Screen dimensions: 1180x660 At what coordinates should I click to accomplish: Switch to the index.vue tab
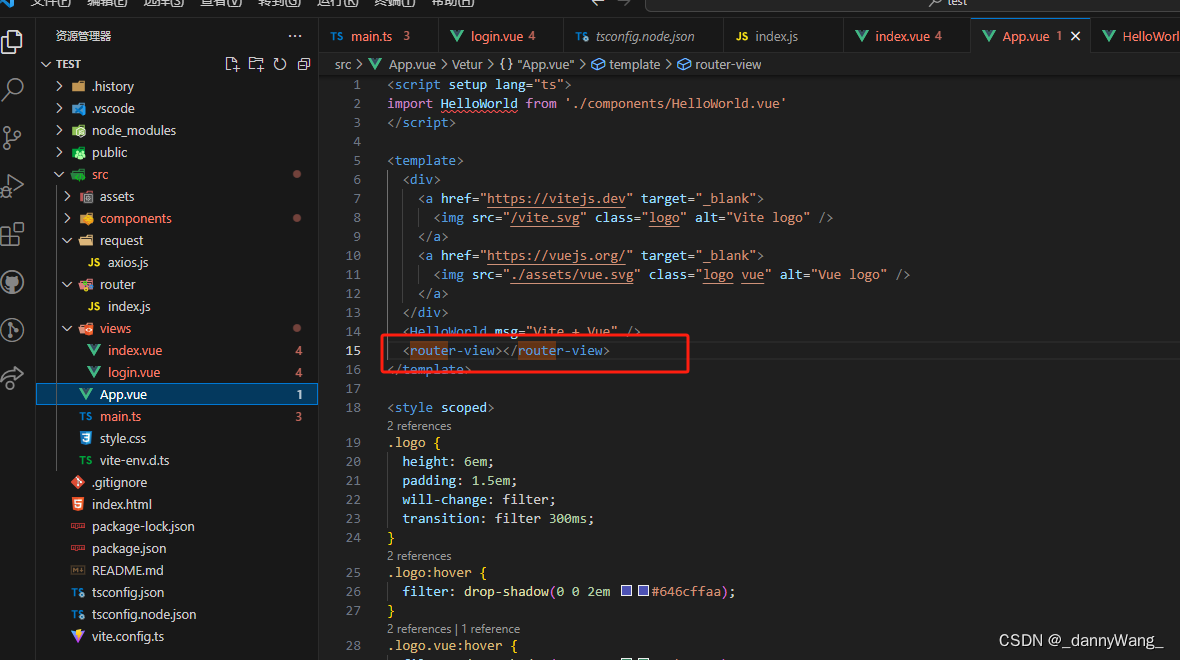pyautogui.click(x=907, y=36)
